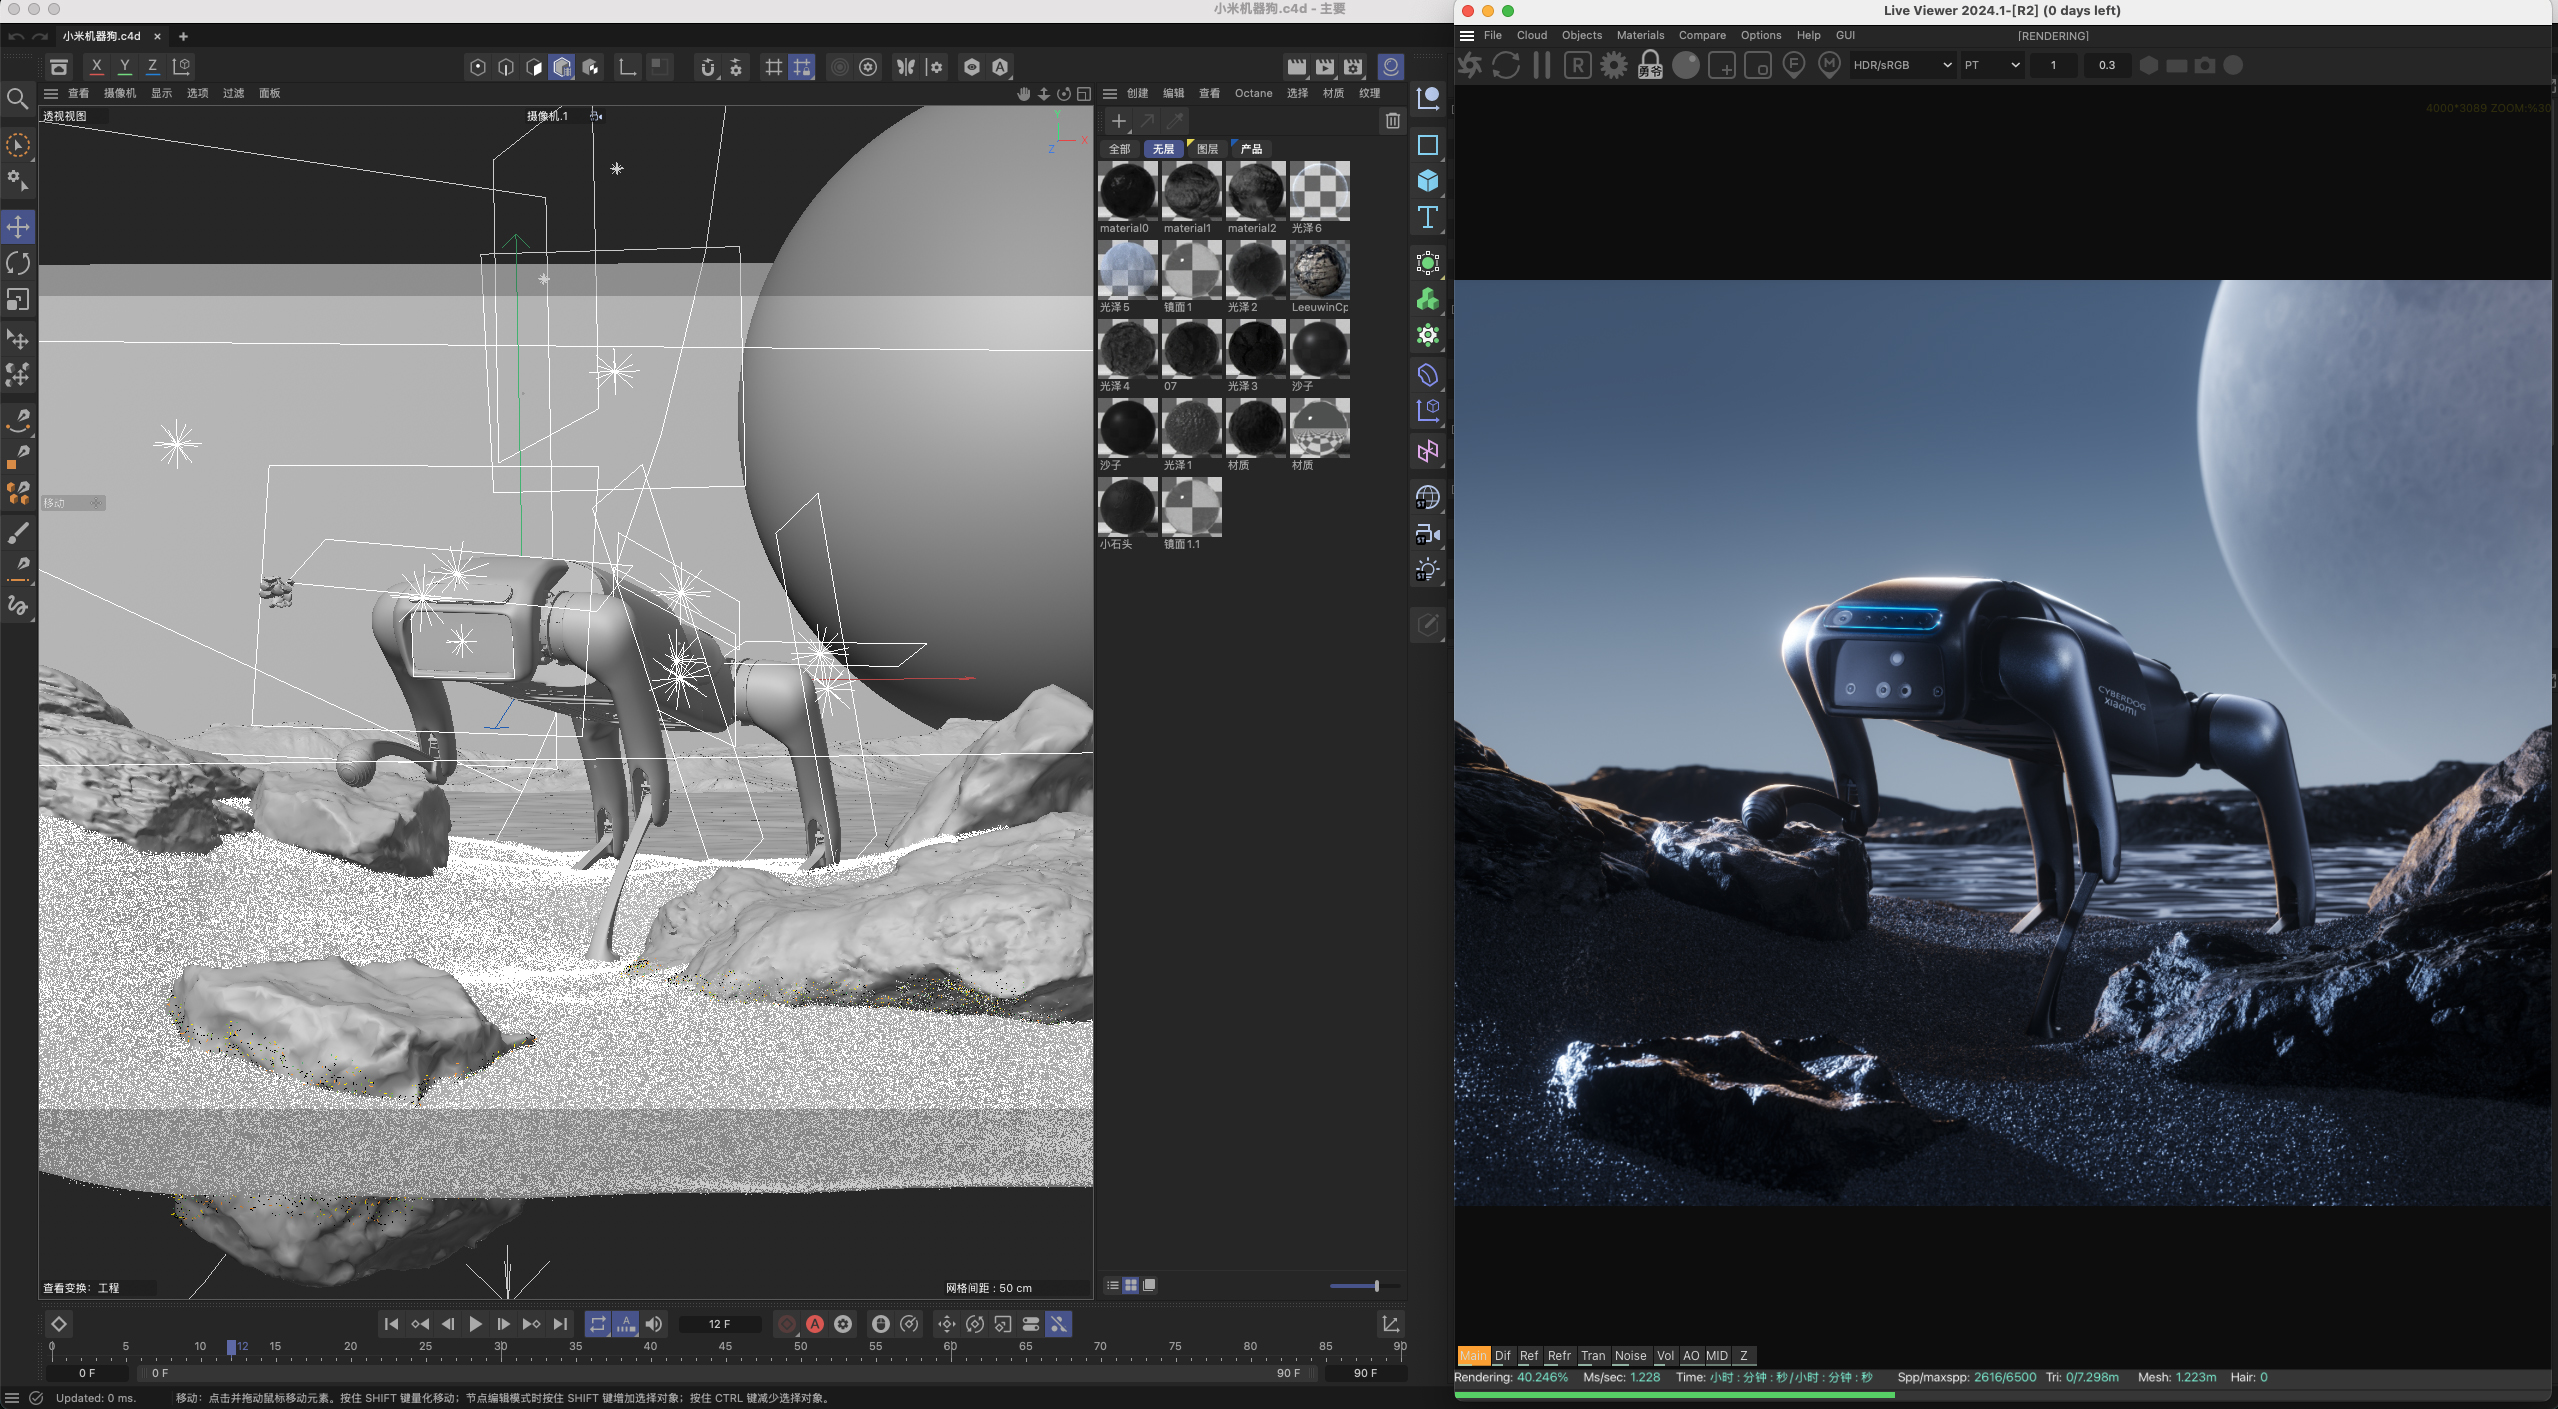Viewport: 2558px width, 1409px height.
Task: Select the LeeuwinCp material thumbnail
Action: pyautogui.click(x=1319, y=270)
